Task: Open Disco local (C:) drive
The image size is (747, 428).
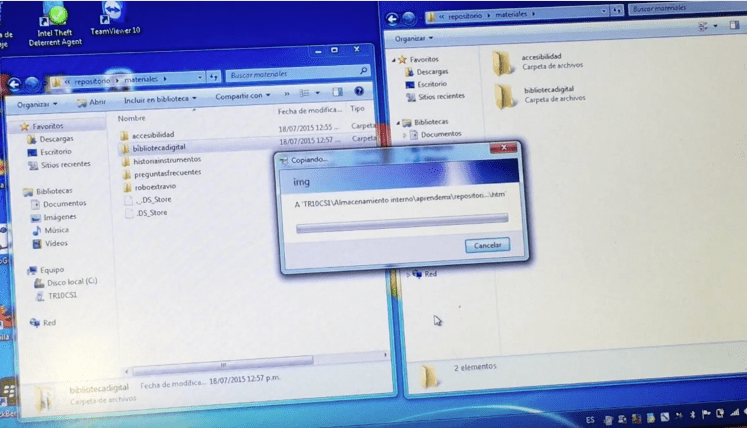Action: (x=66, y=282)
